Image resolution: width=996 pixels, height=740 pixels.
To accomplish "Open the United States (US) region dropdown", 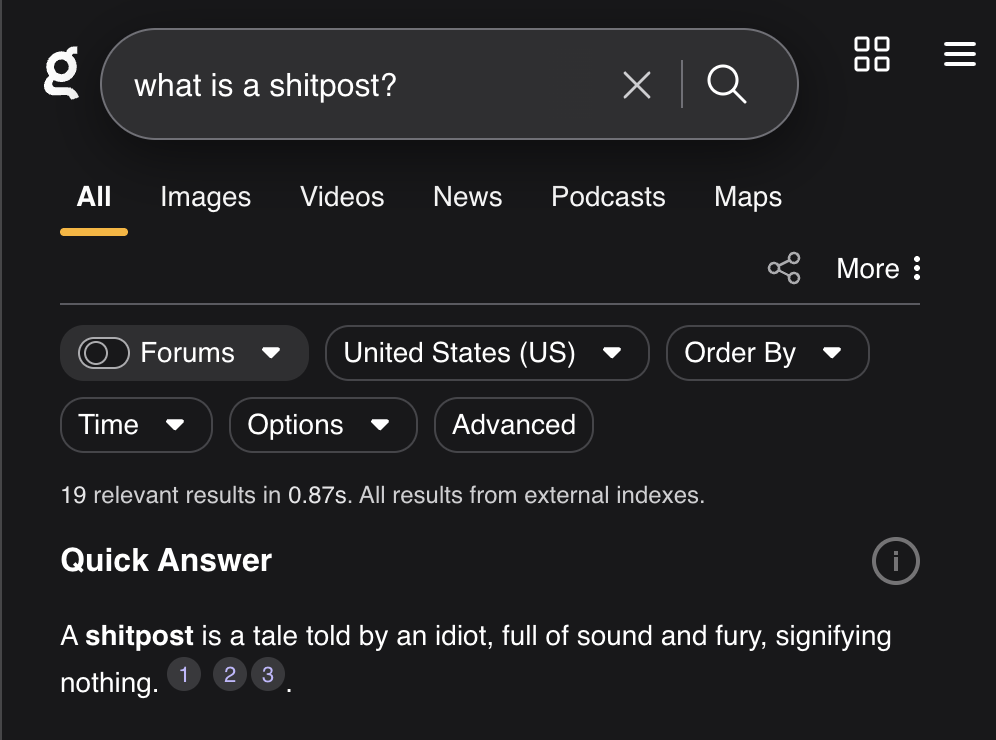I will pyautogui.click(x=487, y=353).
